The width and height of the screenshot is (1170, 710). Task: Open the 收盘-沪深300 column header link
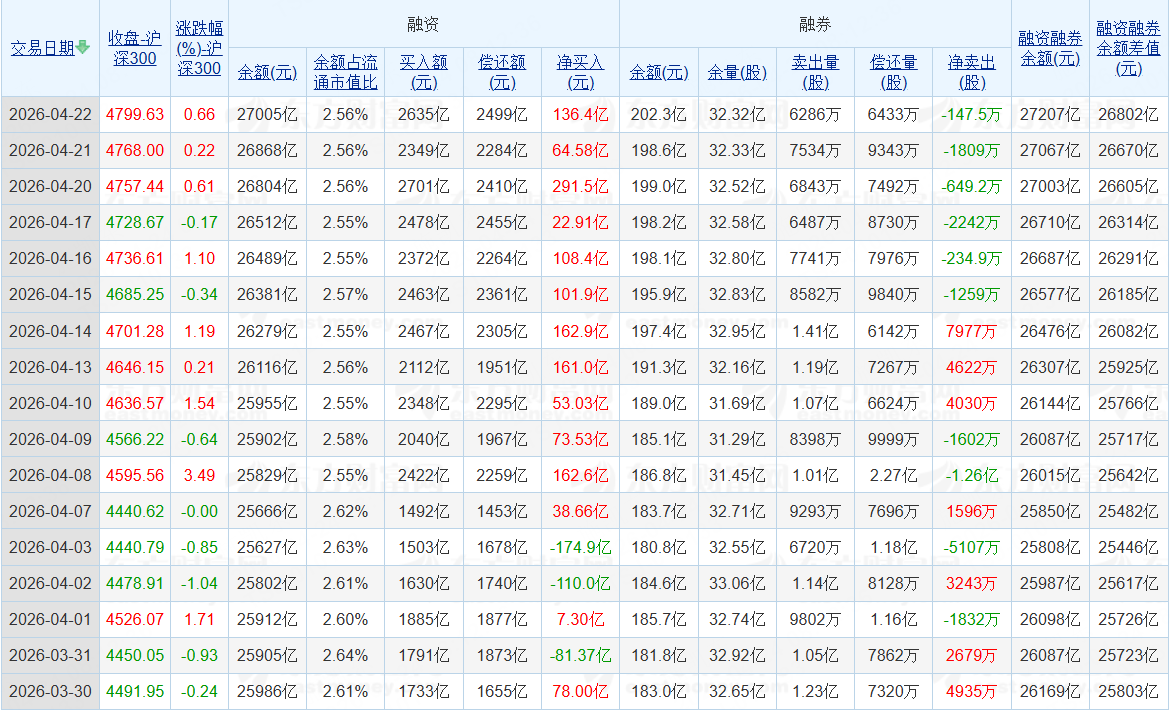pyautogui.click(x=134, y=48)
